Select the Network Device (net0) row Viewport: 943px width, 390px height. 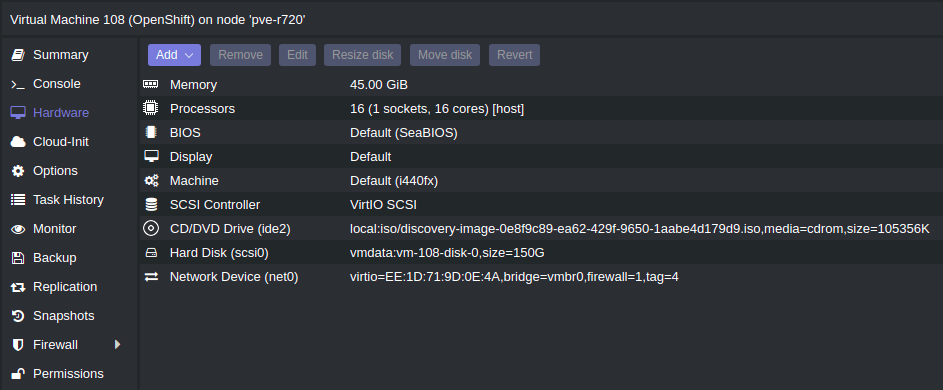(x=541, y=277)
